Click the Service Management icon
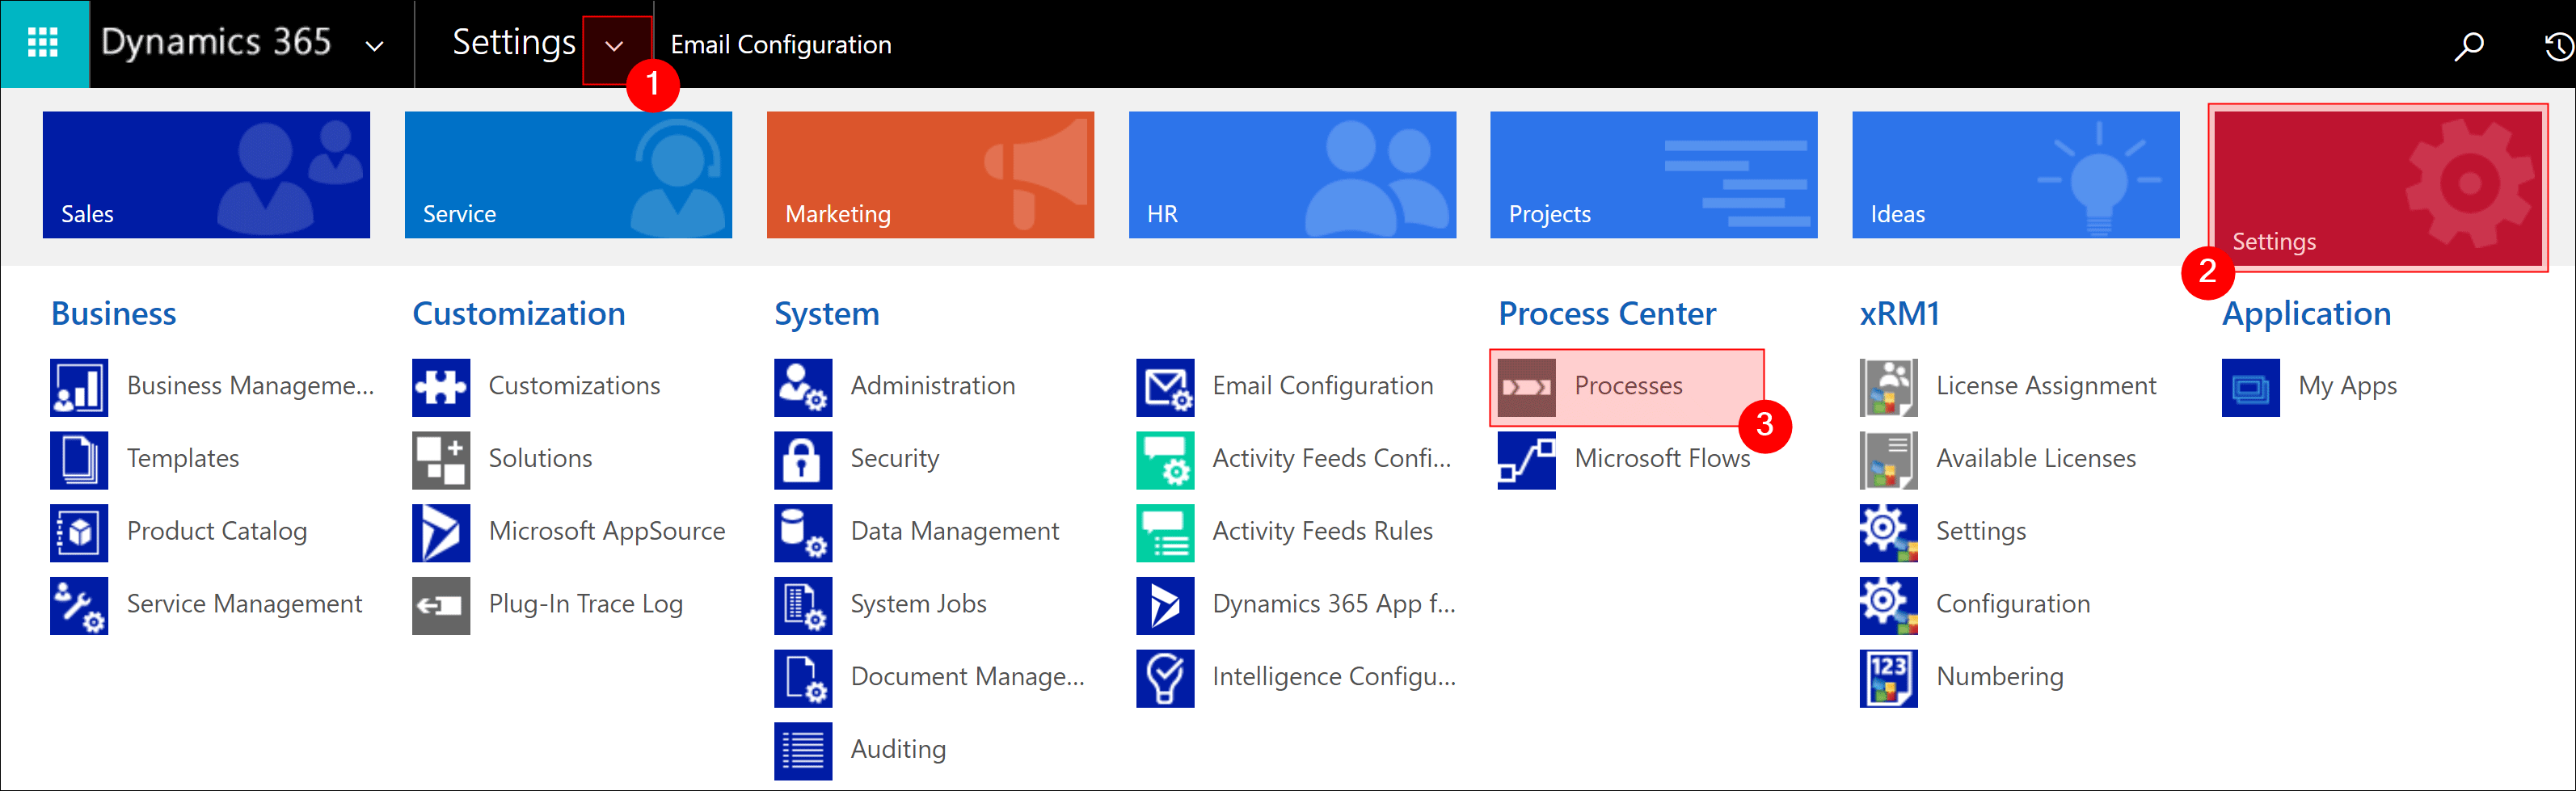2576x791 pixels. pyautogui.click(x=79, y=605)
